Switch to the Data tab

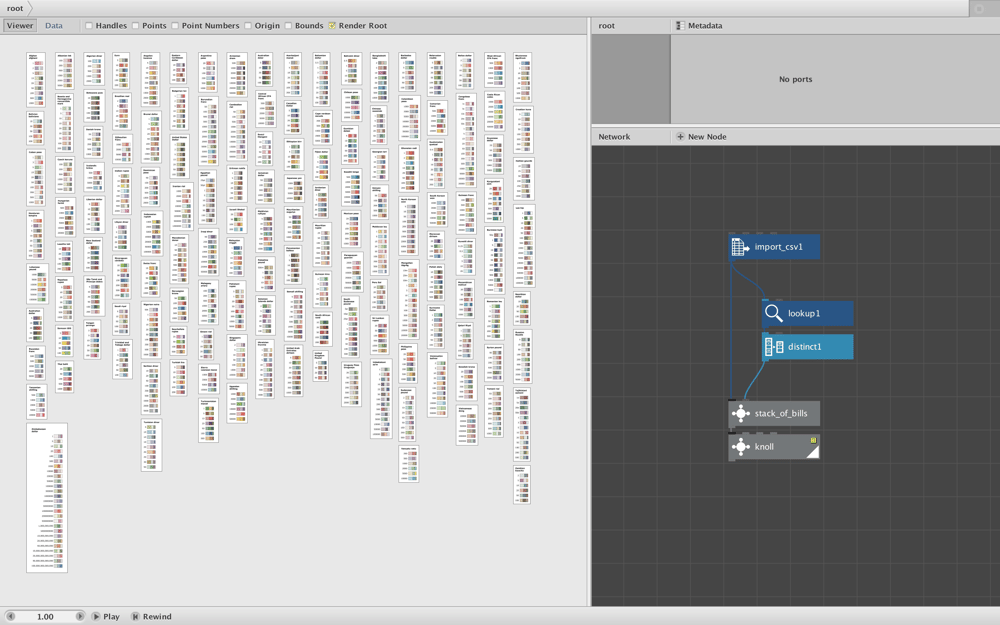click(x=54, y=26)
